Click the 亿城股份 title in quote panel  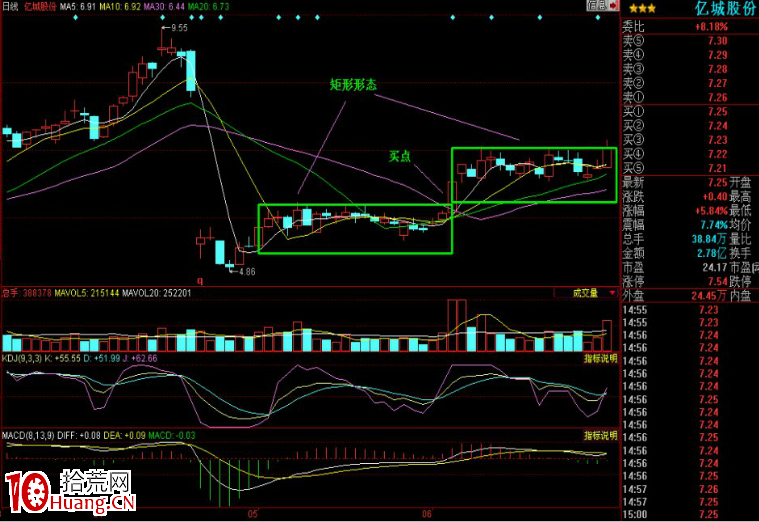point(726,8)
